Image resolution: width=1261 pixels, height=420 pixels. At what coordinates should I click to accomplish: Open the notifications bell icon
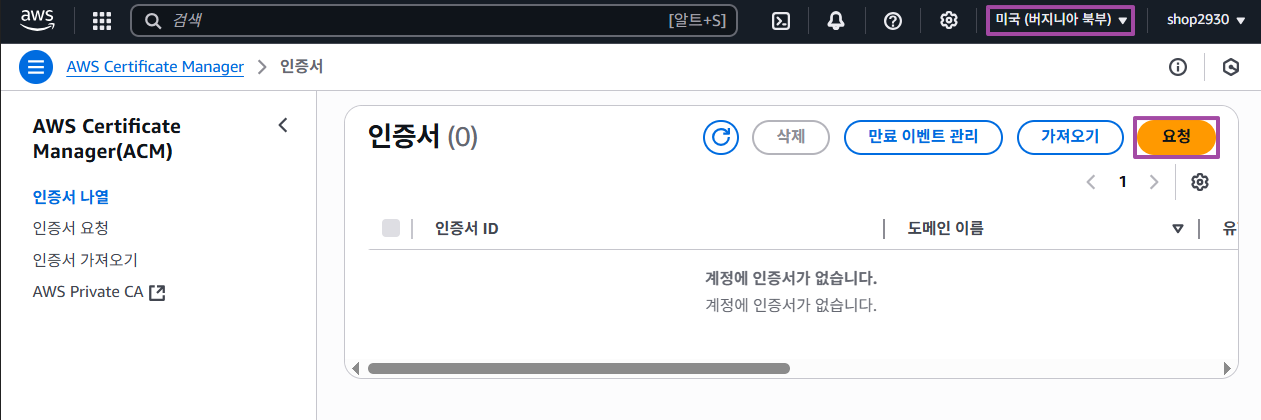tap(836, 21)
